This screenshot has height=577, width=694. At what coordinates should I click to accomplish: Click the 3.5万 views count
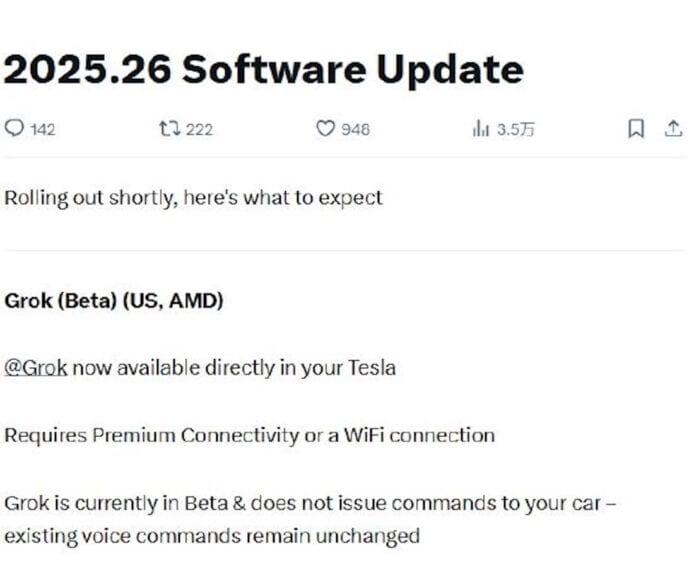[x=516, y=129]
